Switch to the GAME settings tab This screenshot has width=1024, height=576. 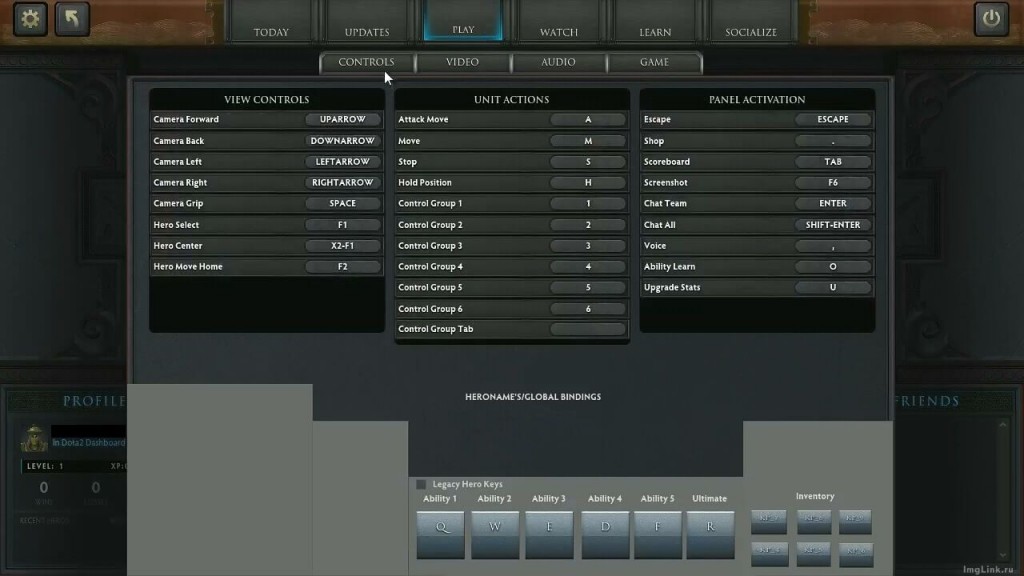pyautogui.click(x=654, y=62)
